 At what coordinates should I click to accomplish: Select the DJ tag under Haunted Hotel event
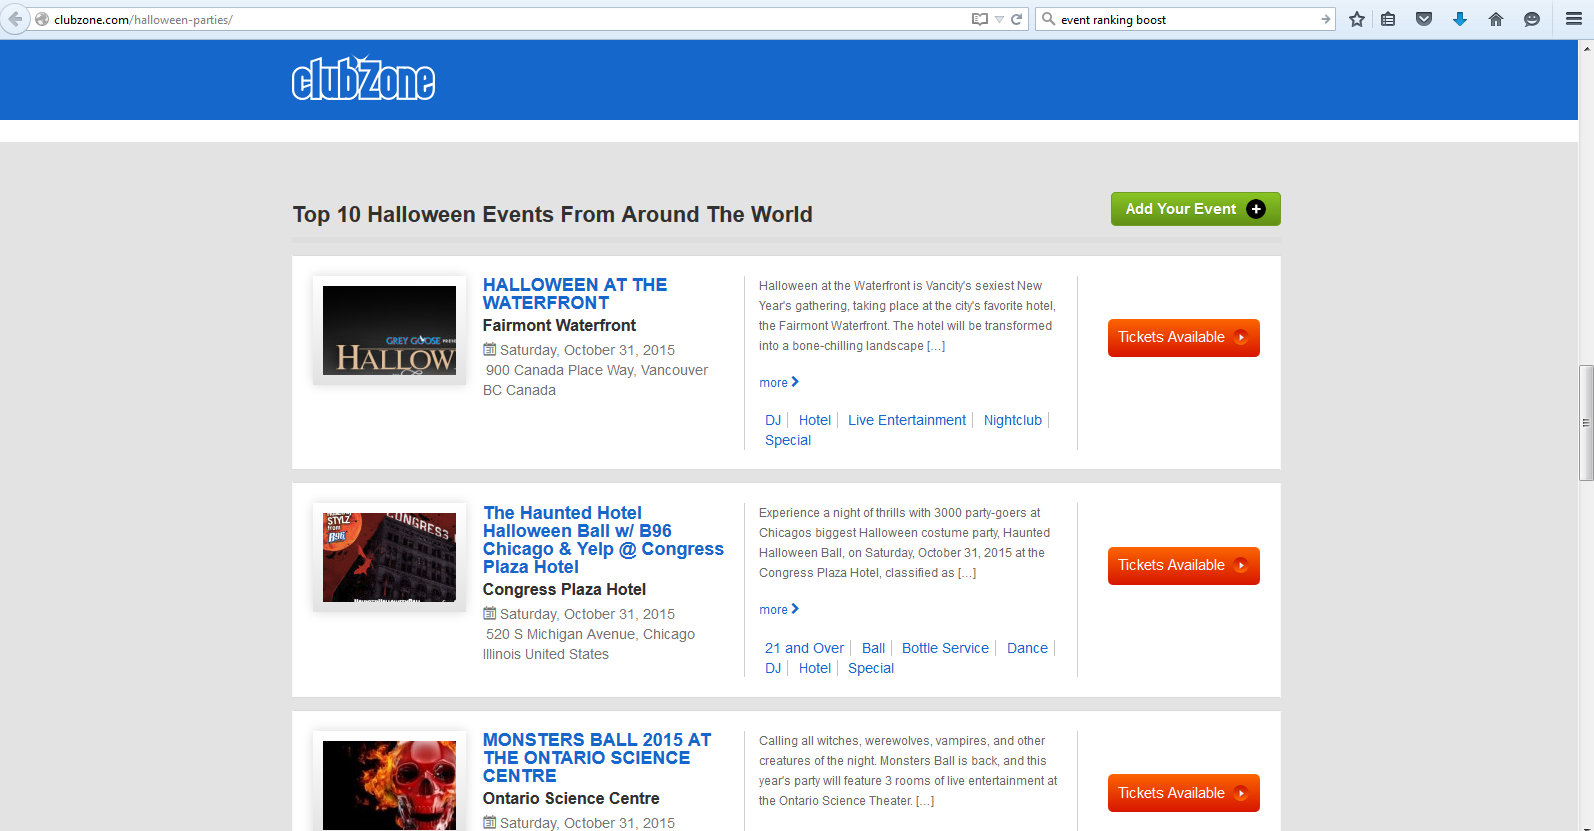point(773,668)
